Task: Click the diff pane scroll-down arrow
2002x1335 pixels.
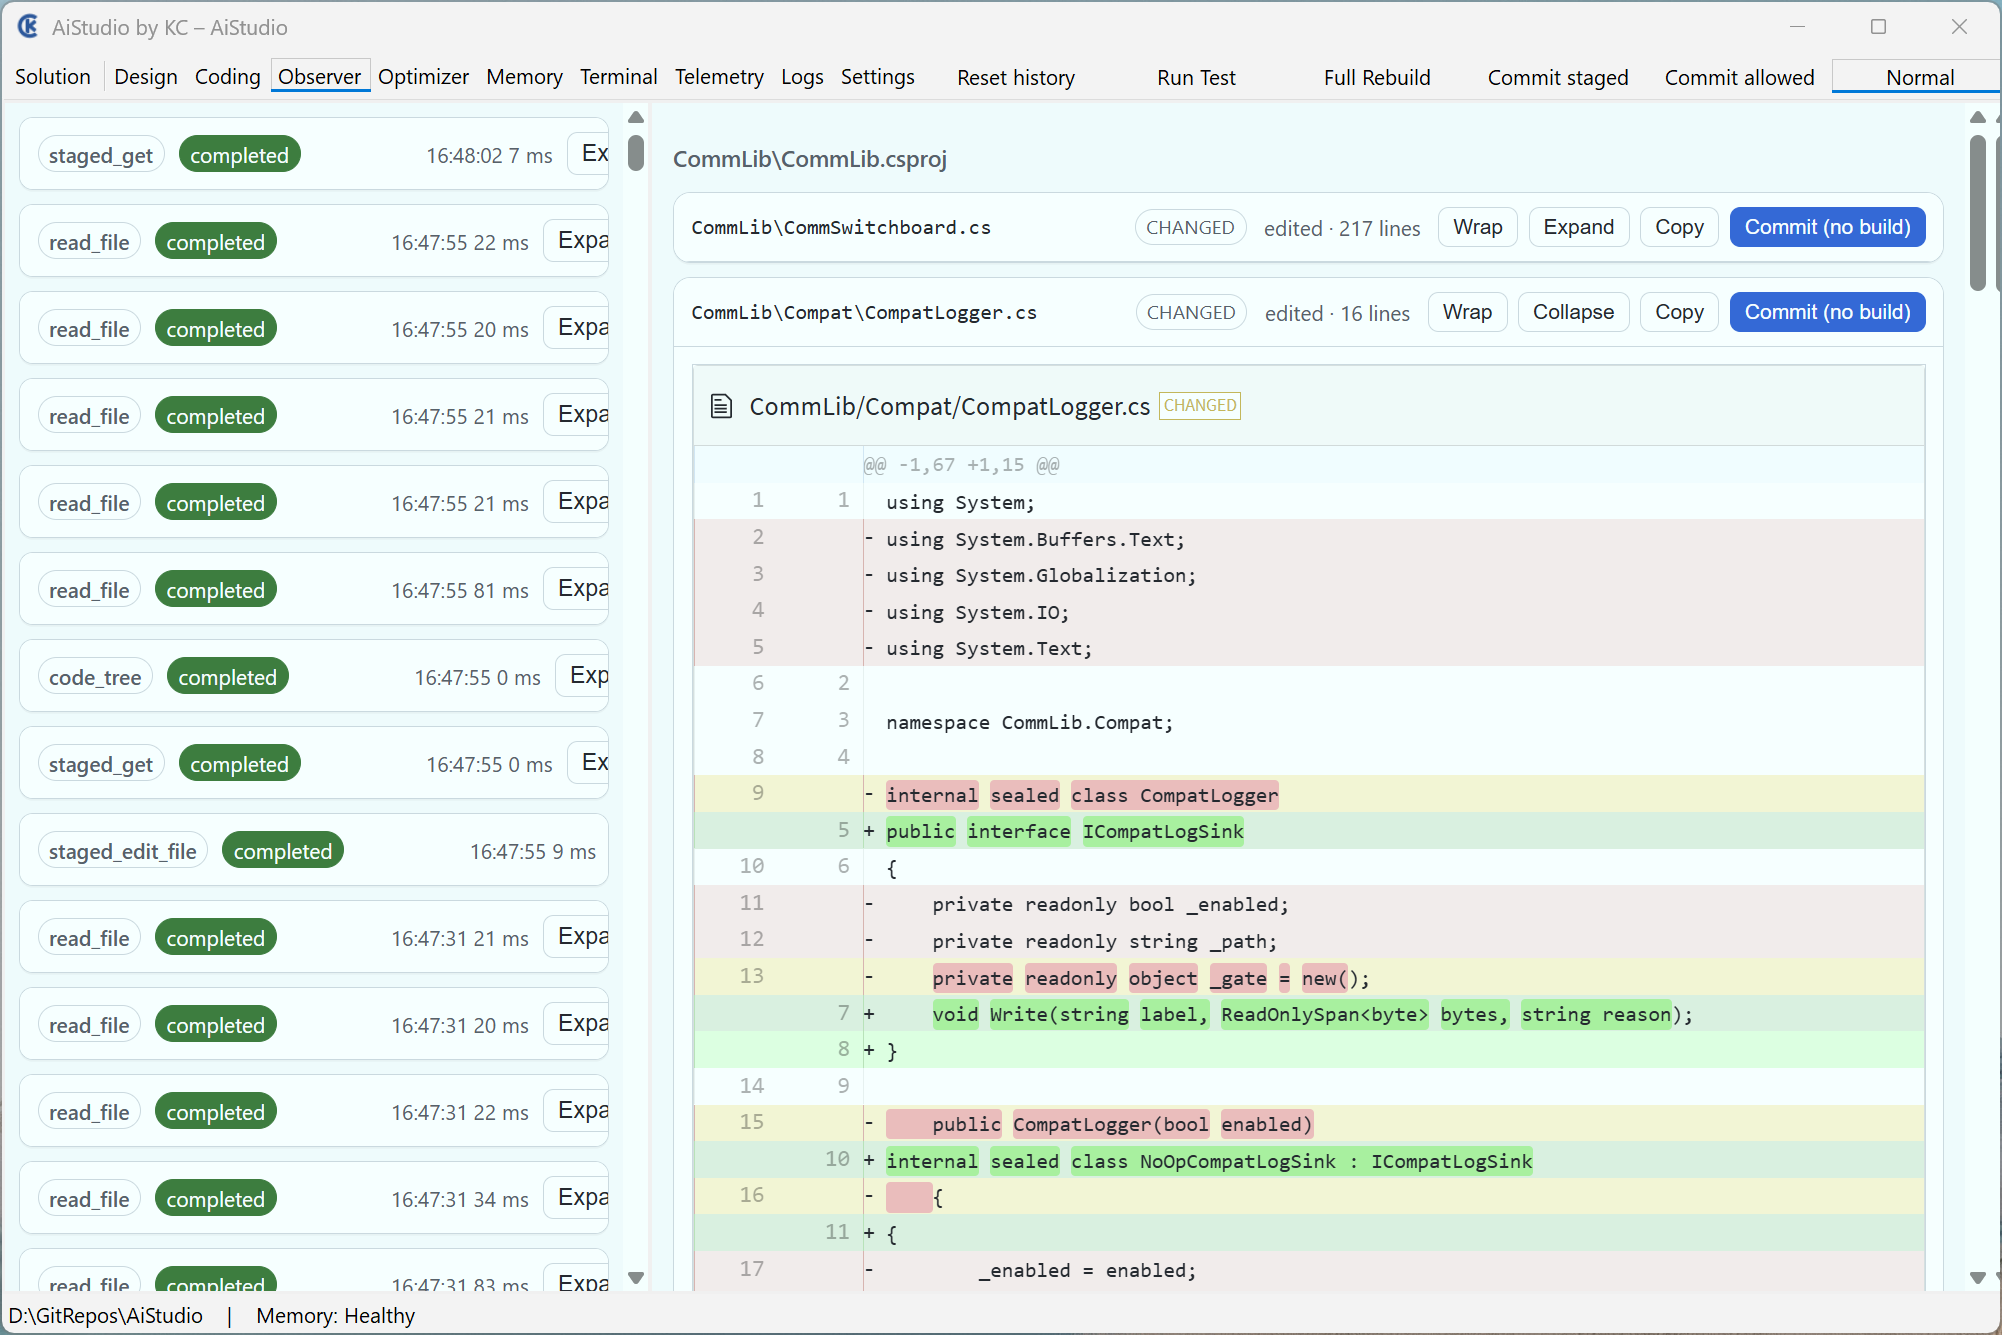Action: click(1977, 1278)
